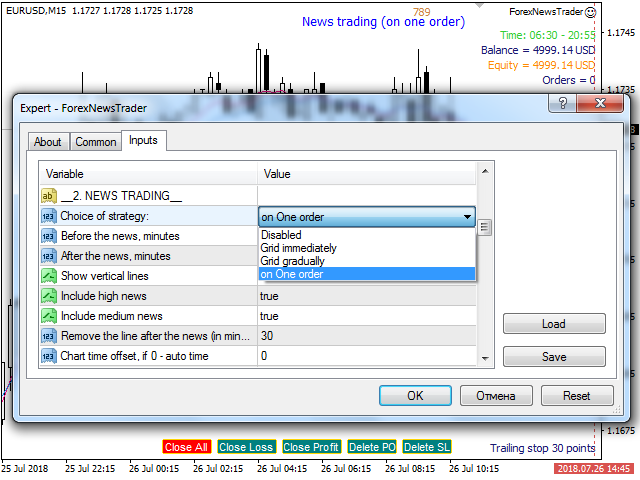Select the Before the news, minutes row

click(x=149, y=236)
